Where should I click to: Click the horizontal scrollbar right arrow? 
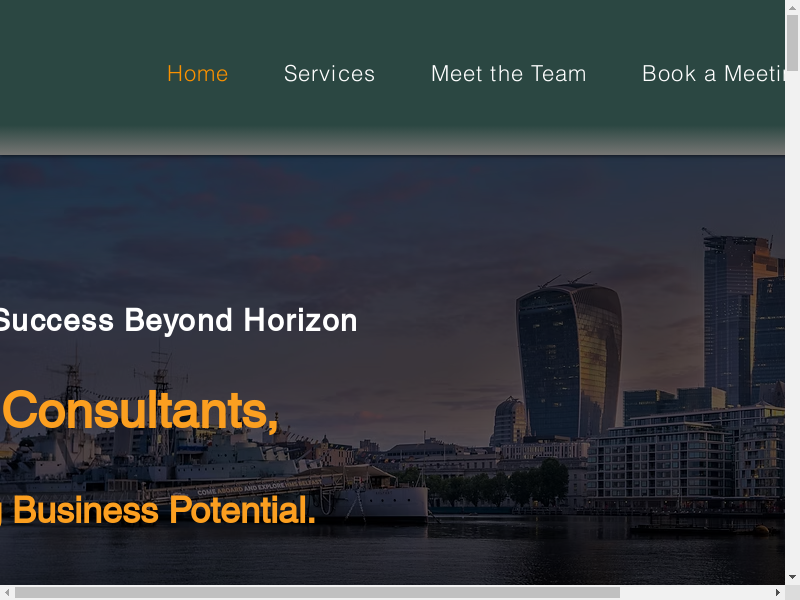[778, 592]
